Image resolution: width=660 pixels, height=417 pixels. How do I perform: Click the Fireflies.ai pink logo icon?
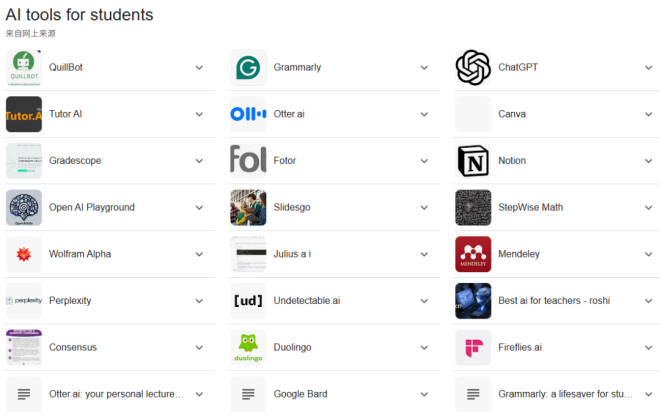pyautogui.click(x=473, y=348)
